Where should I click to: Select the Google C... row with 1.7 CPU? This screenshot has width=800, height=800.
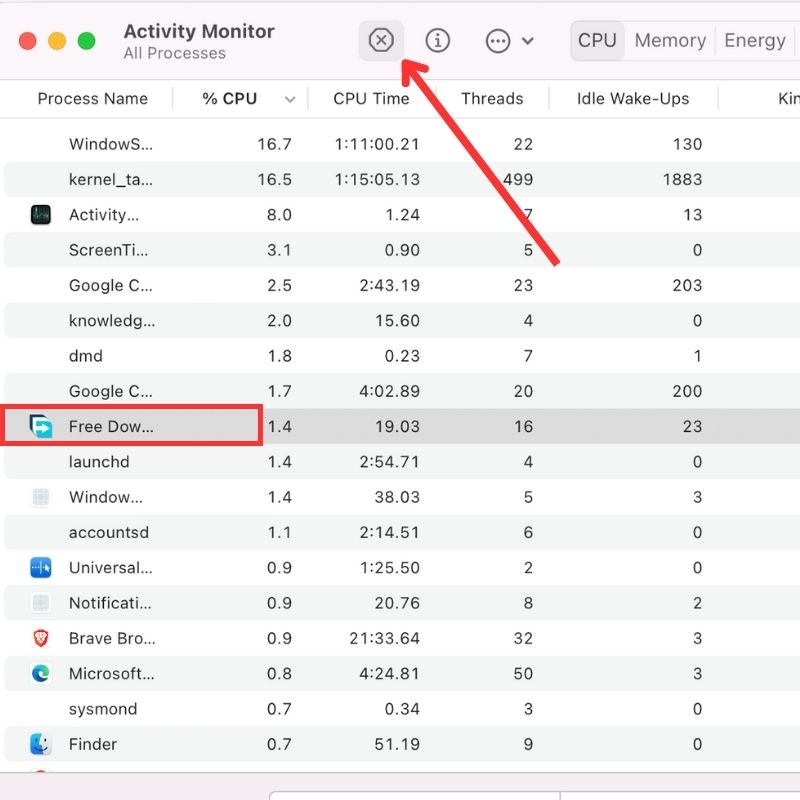pyautogui.click(x=402, y=391)
